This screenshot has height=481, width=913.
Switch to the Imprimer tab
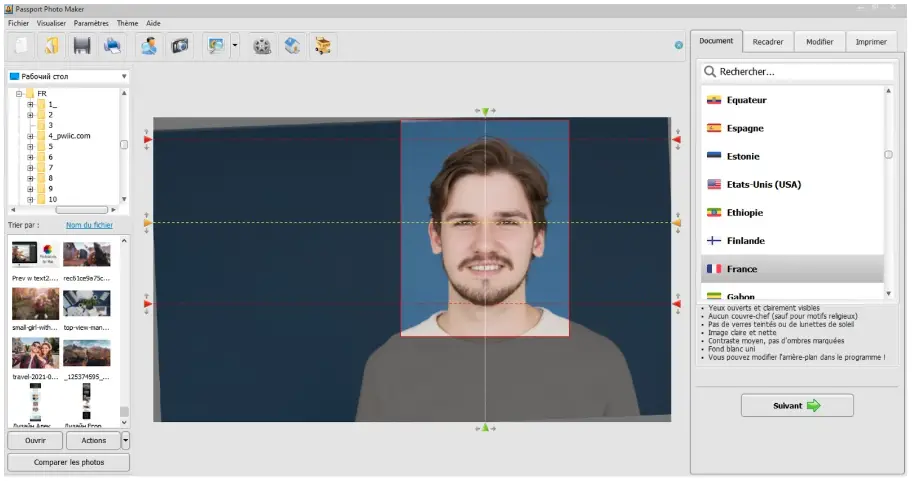pos(871,42)
